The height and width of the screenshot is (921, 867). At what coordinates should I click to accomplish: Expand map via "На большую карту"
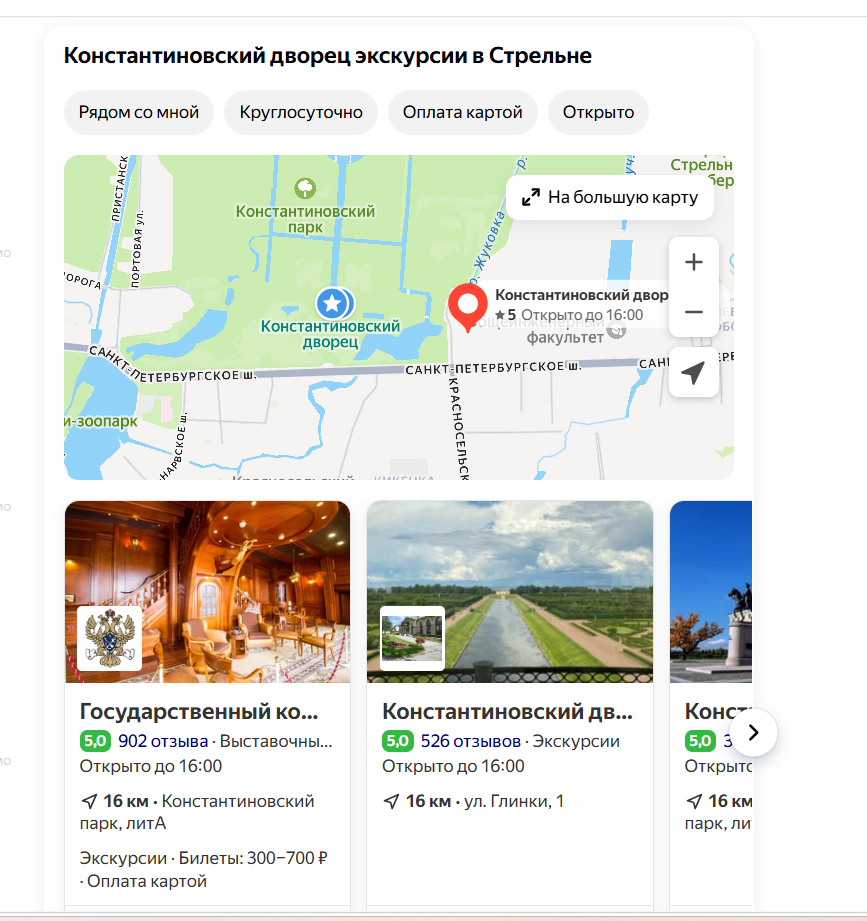(609, 197)
